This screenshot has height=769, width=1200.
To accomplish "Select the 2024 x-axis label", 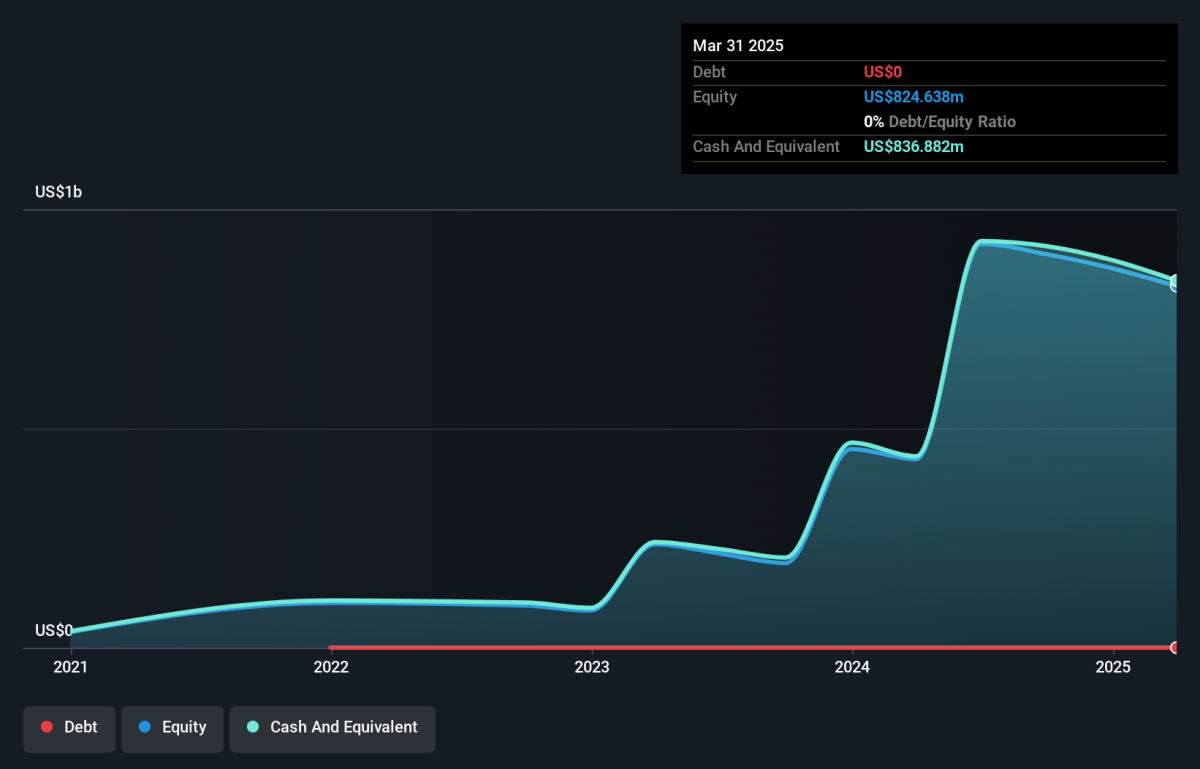I will point(852,667).
